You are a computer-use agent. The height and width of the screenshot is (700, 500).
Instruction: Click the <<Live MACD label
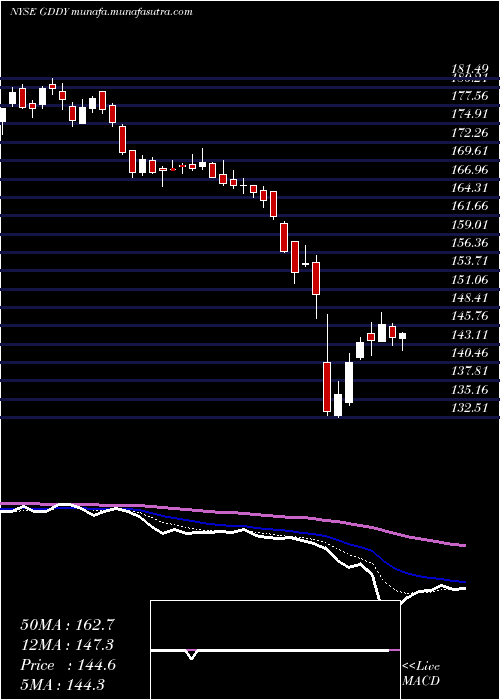click(421, 674)
